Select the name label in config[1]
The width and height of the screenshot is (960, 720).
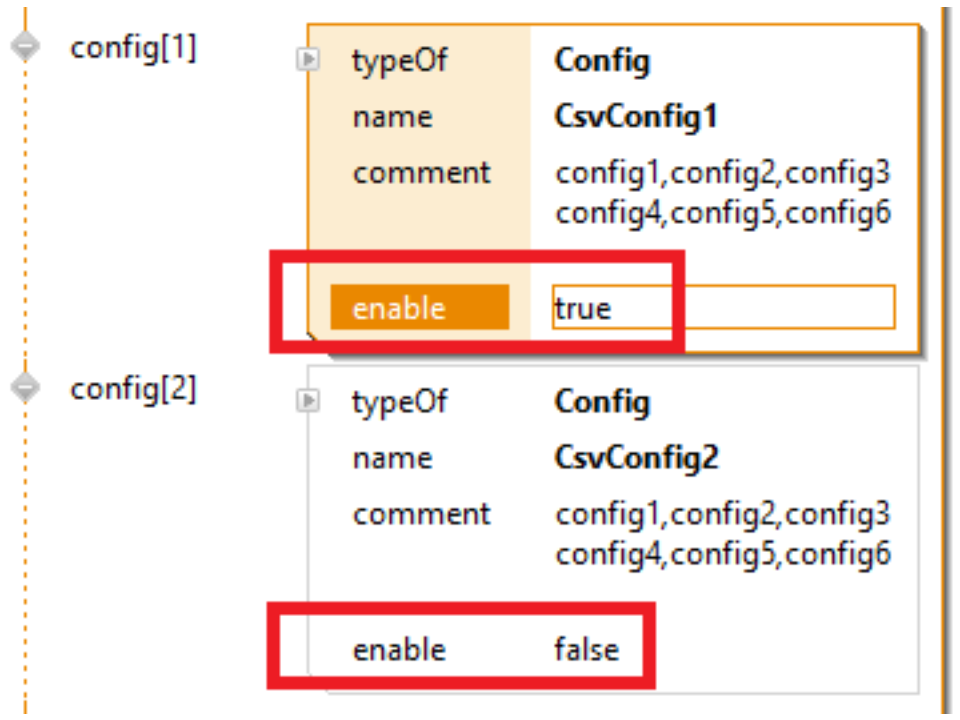[392, 117]
